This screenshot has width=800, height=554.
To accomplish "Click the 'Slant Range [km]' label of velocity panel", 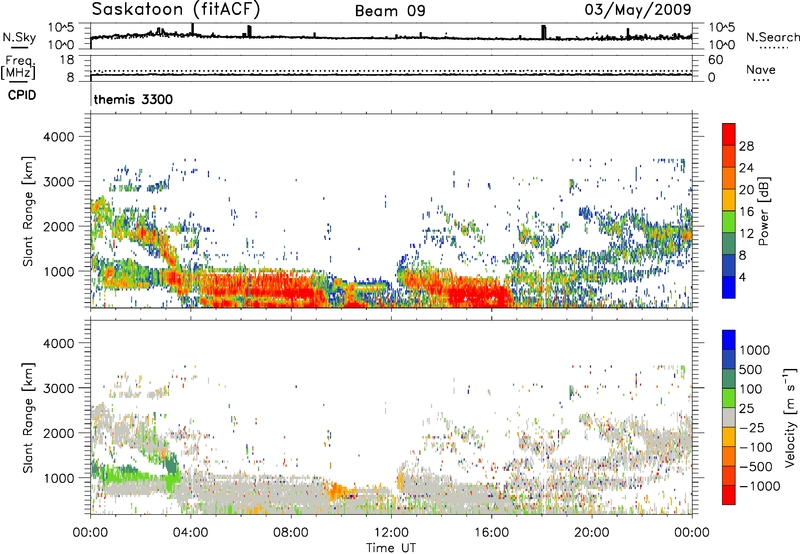I will click(28, 418).
